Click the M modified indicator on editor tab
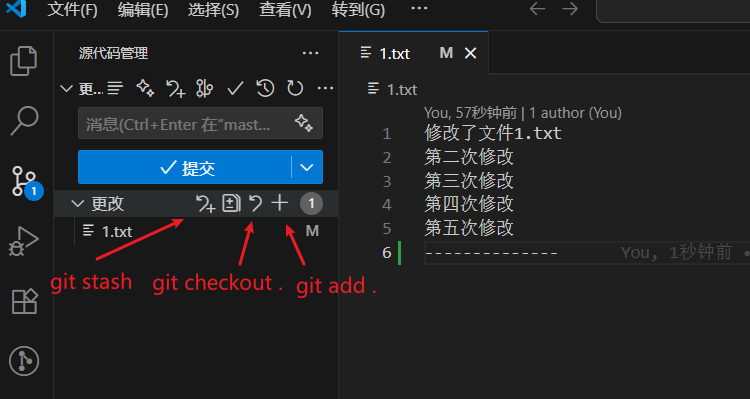Viewport: 750px width, 399px height. tap(446, 53)
